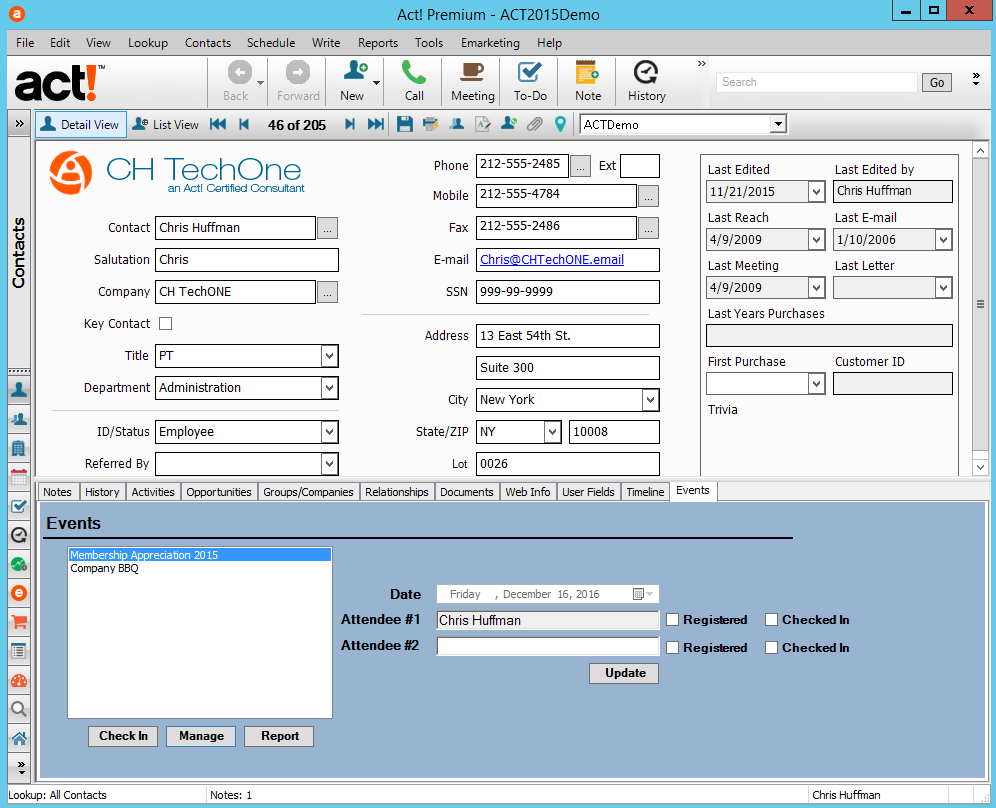Check Registered for Attendee #2
This screenshot has width=996, height=808.
[x=673, y=648]
